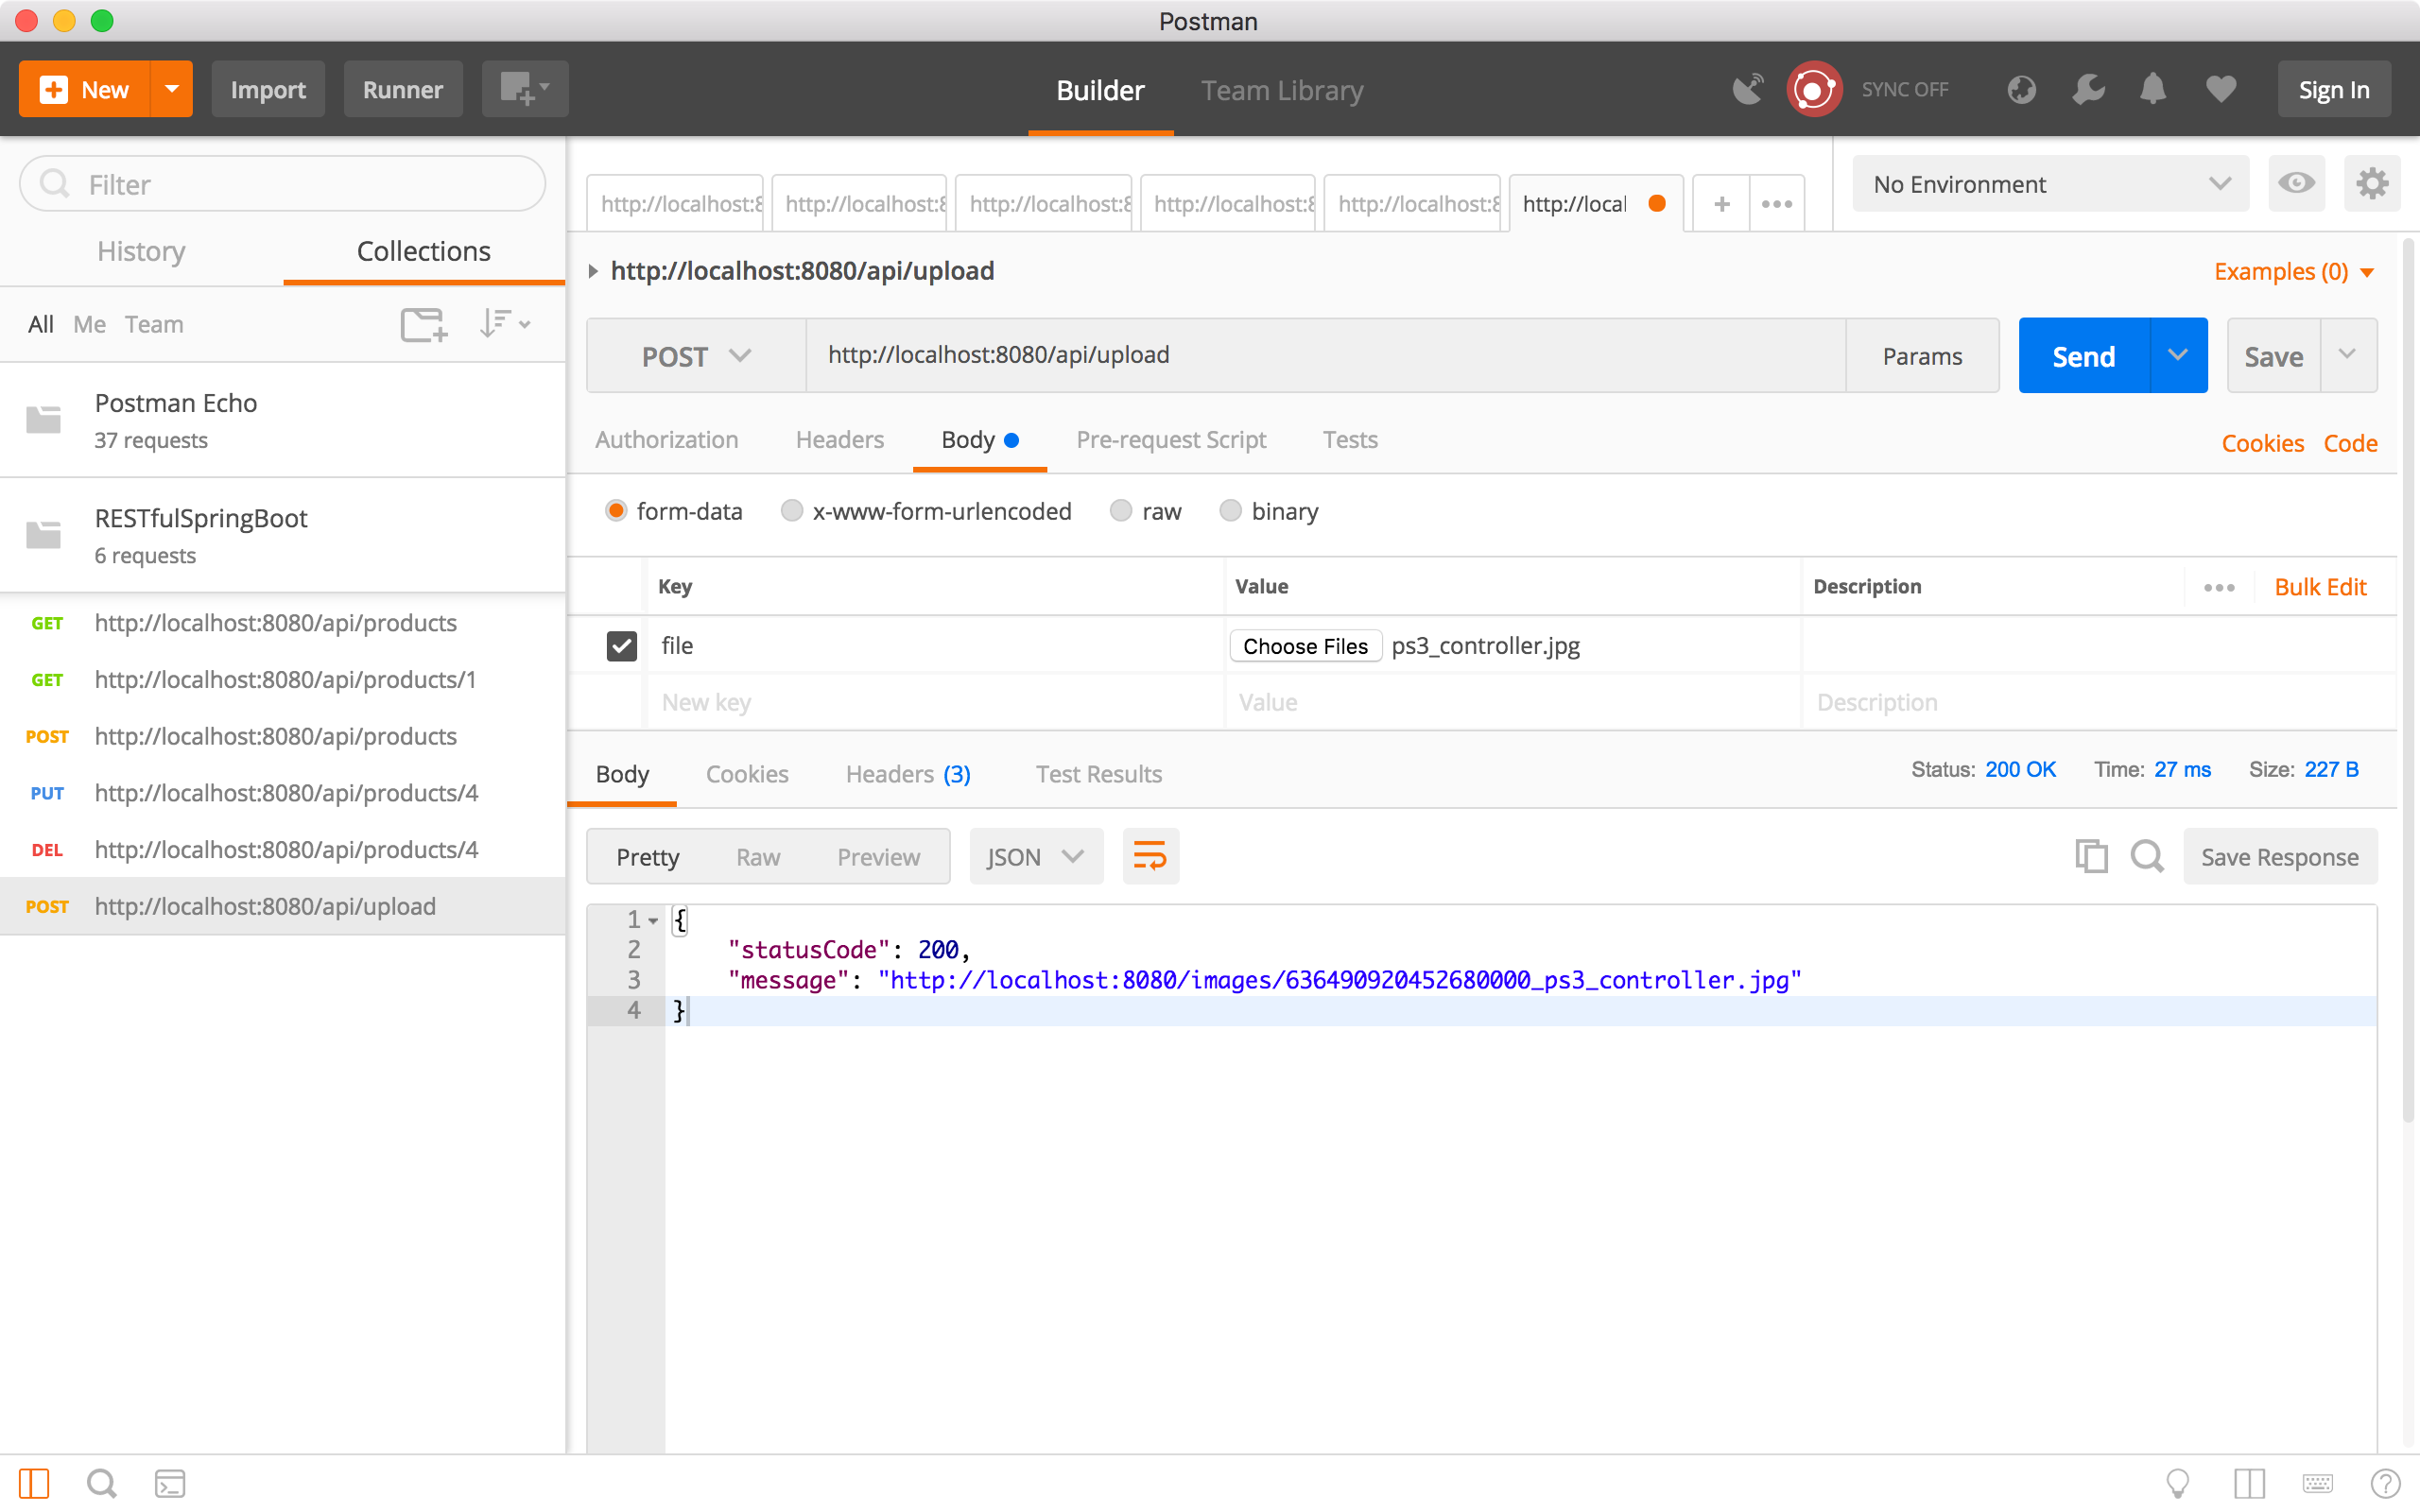Select the form-data radio button
Screen dimensions: 2420x1512
click(x=616, y=511)
